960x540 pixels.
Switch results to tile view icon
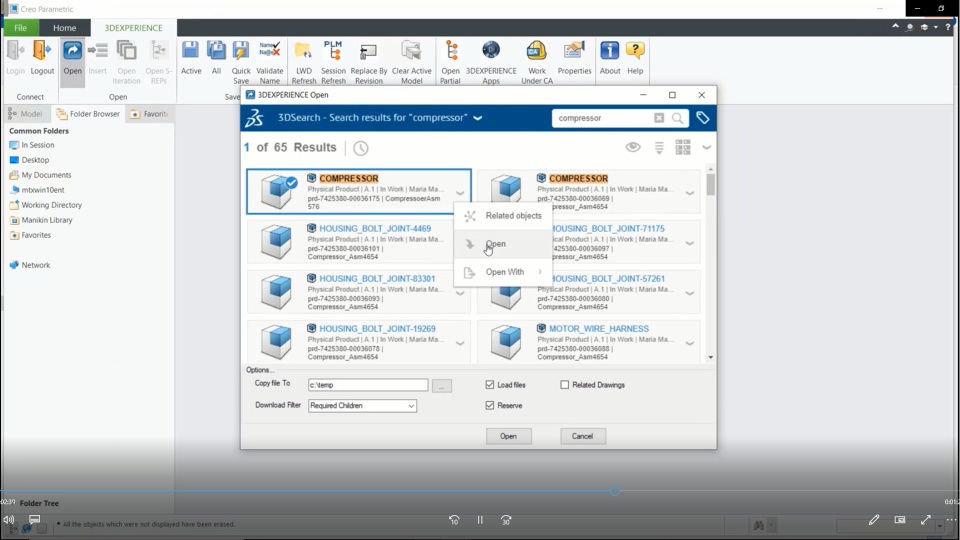pyautogui.click(x=683, y=148)
